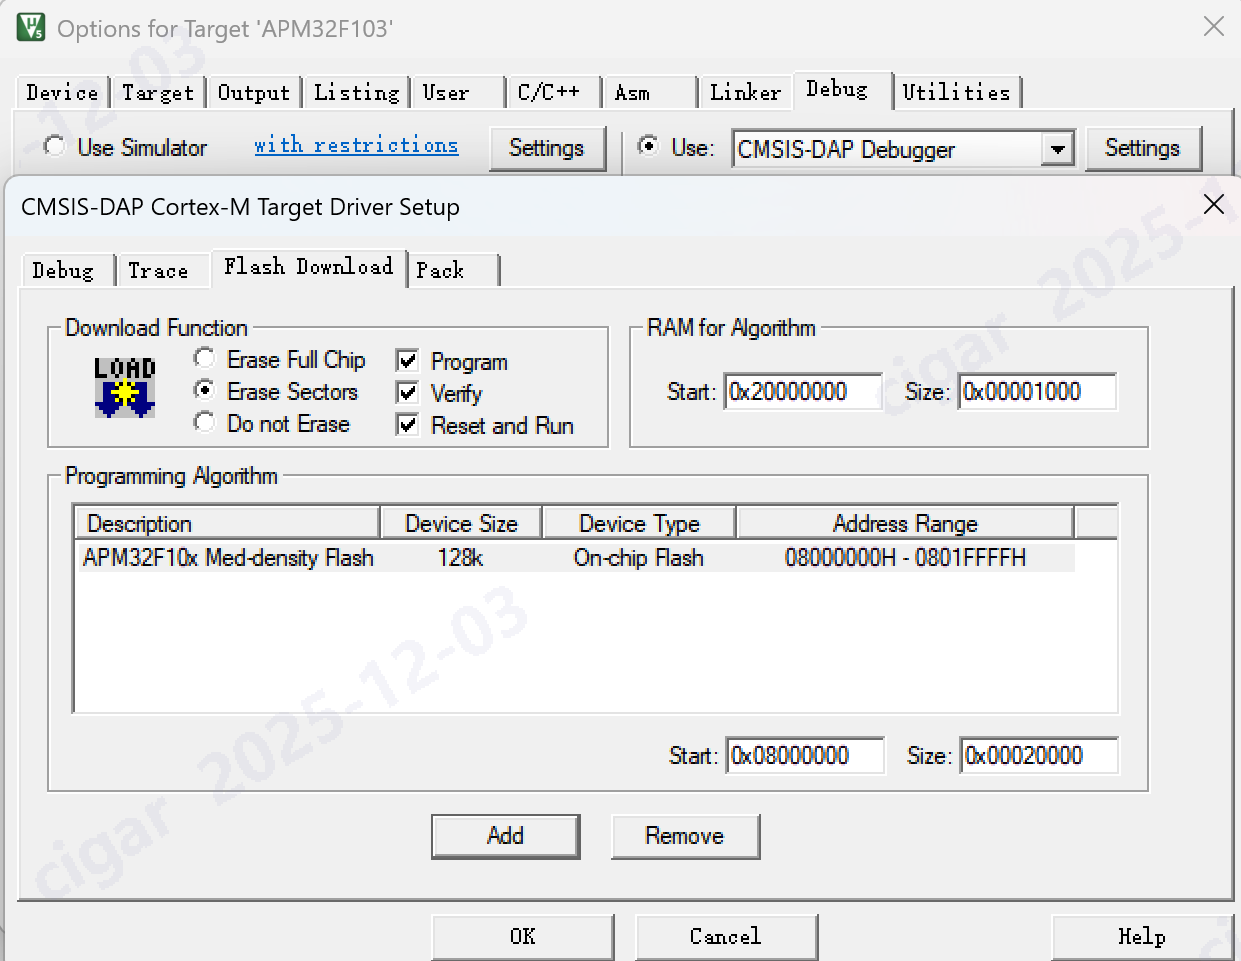Toggle the Reset and Run checkbox
1241x961 pixels.
tap(408, 425)
